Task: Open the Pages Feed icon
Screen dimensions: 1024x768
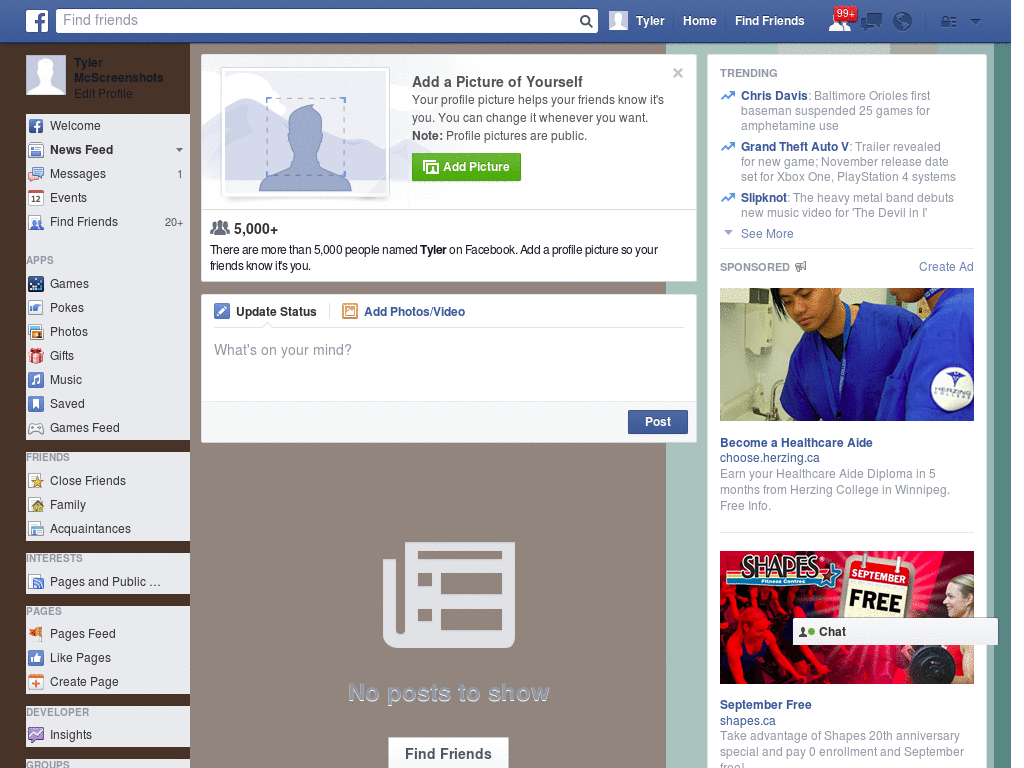Action: (36, 634)
